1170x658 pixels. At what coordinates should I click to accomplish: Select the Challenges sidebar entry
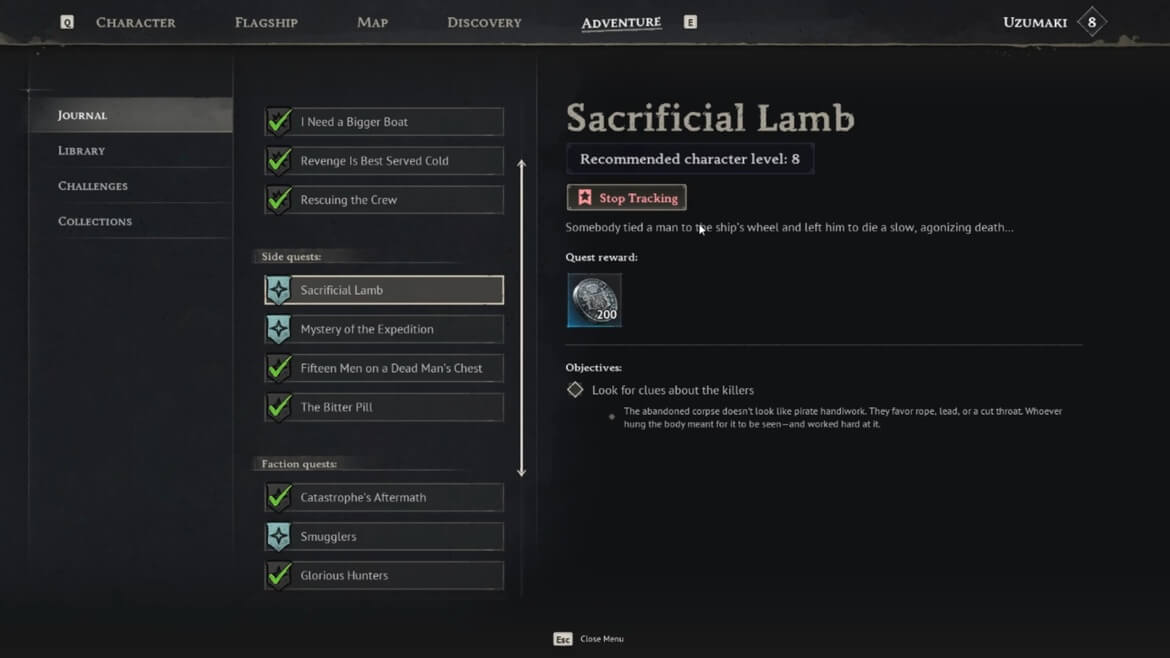coord(93,186)
